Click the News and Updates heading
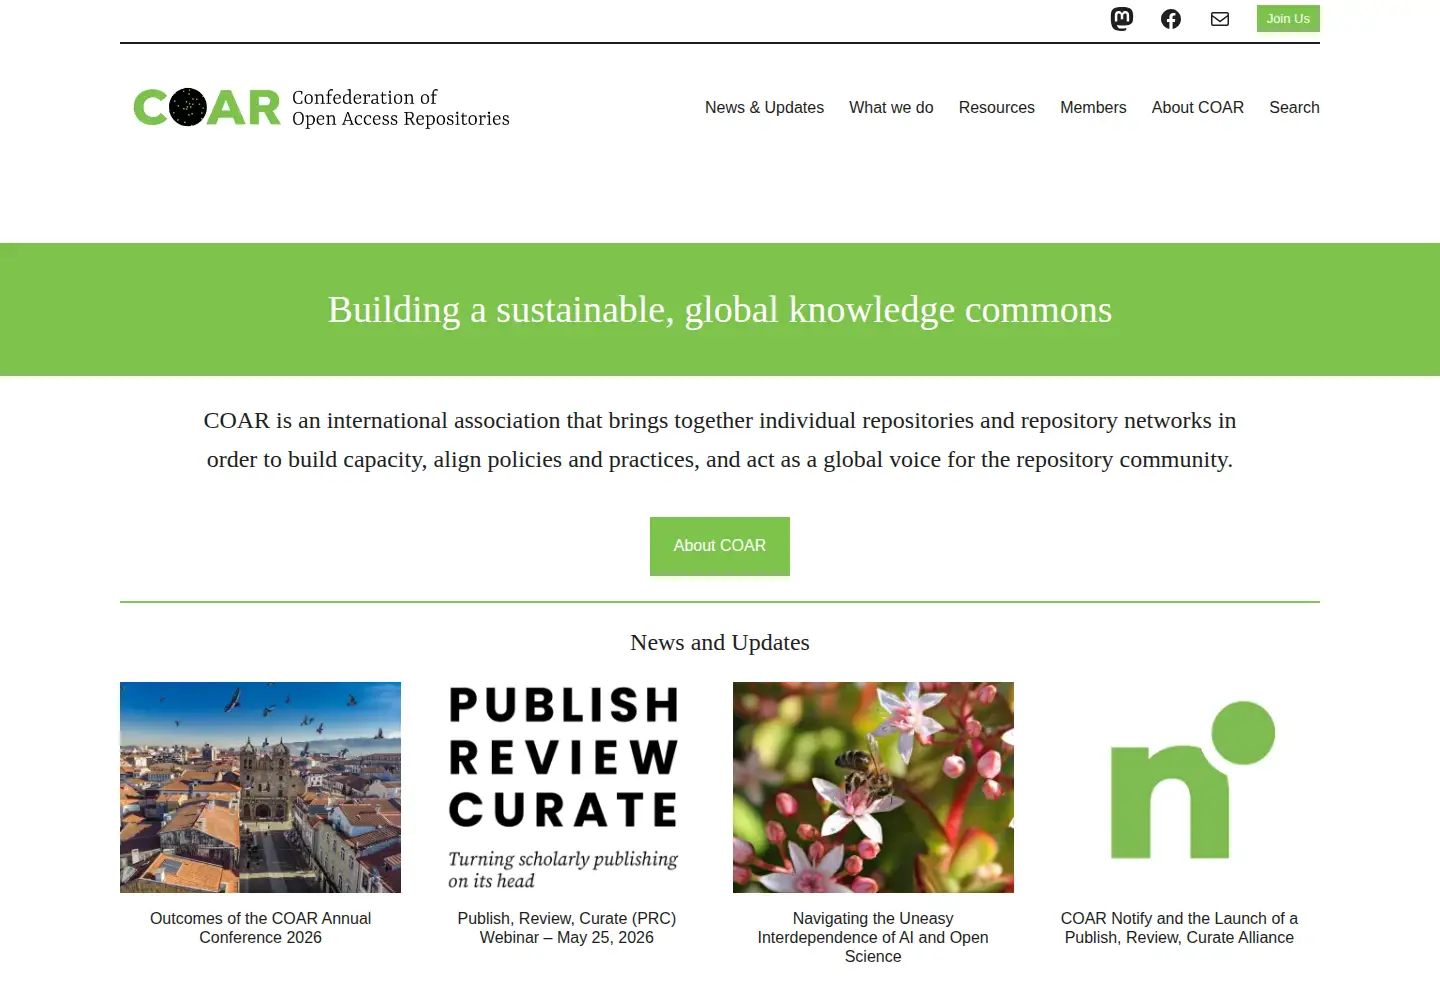The height and width of the screenshot is (1000, 1440). coord(720,642)
